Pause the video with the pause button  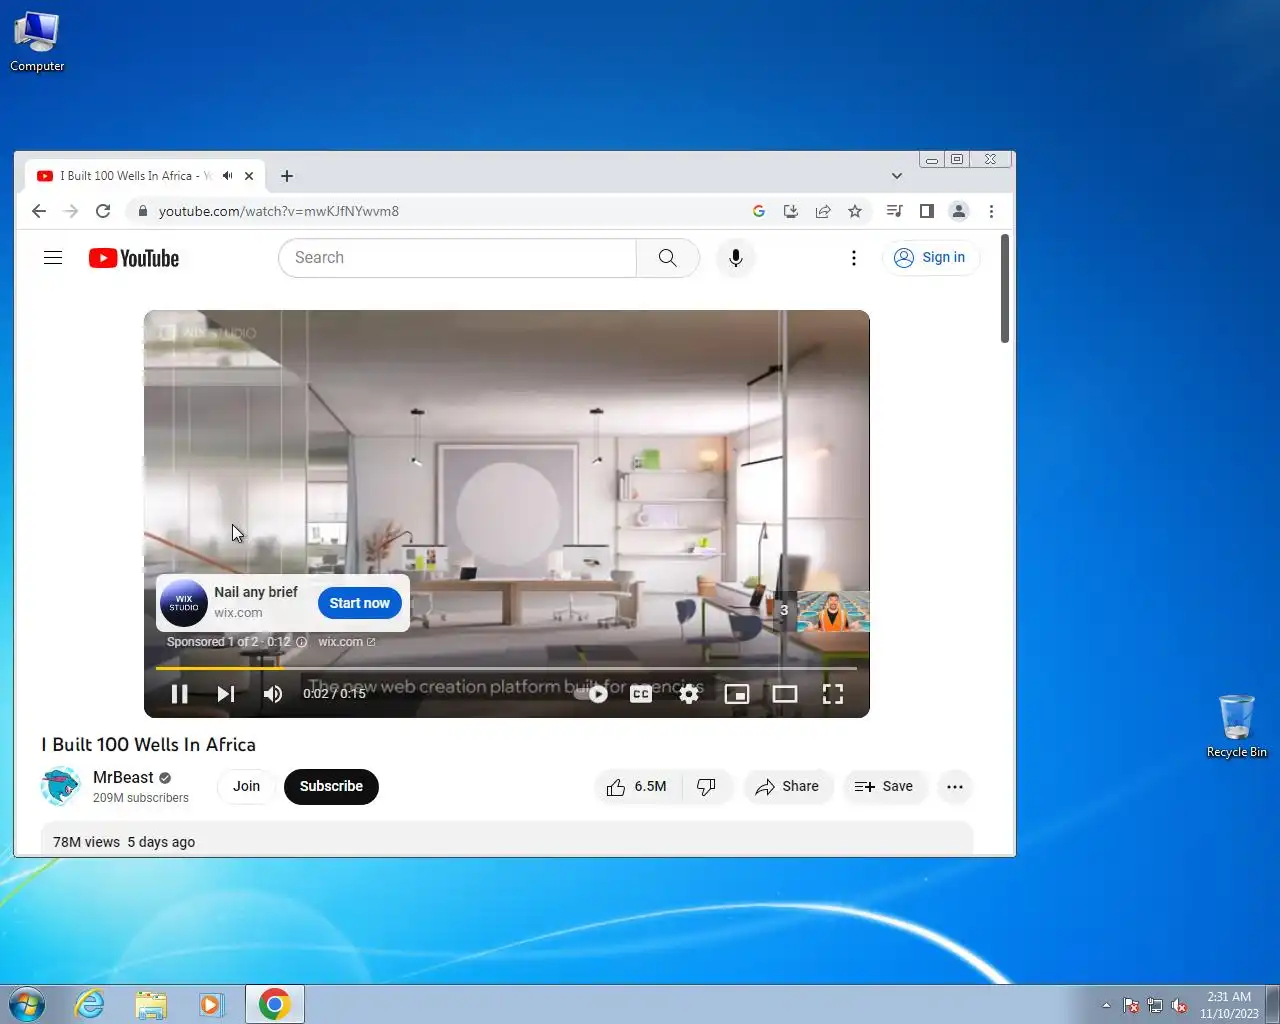[x=180, y=694]
